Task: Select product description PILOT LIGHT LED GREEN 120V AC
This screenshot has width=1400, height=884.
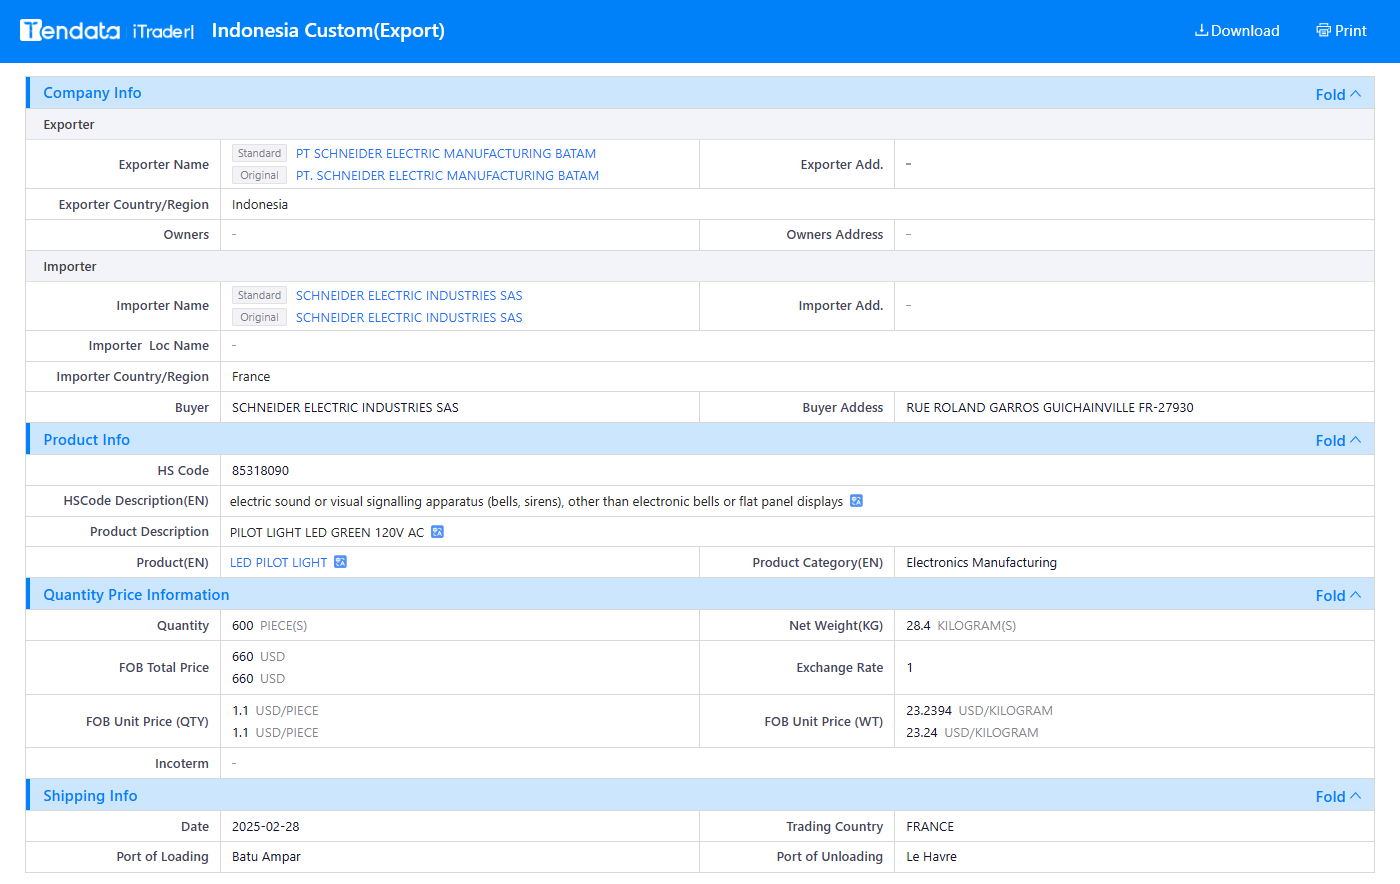Action: click(x=327, y=532)
